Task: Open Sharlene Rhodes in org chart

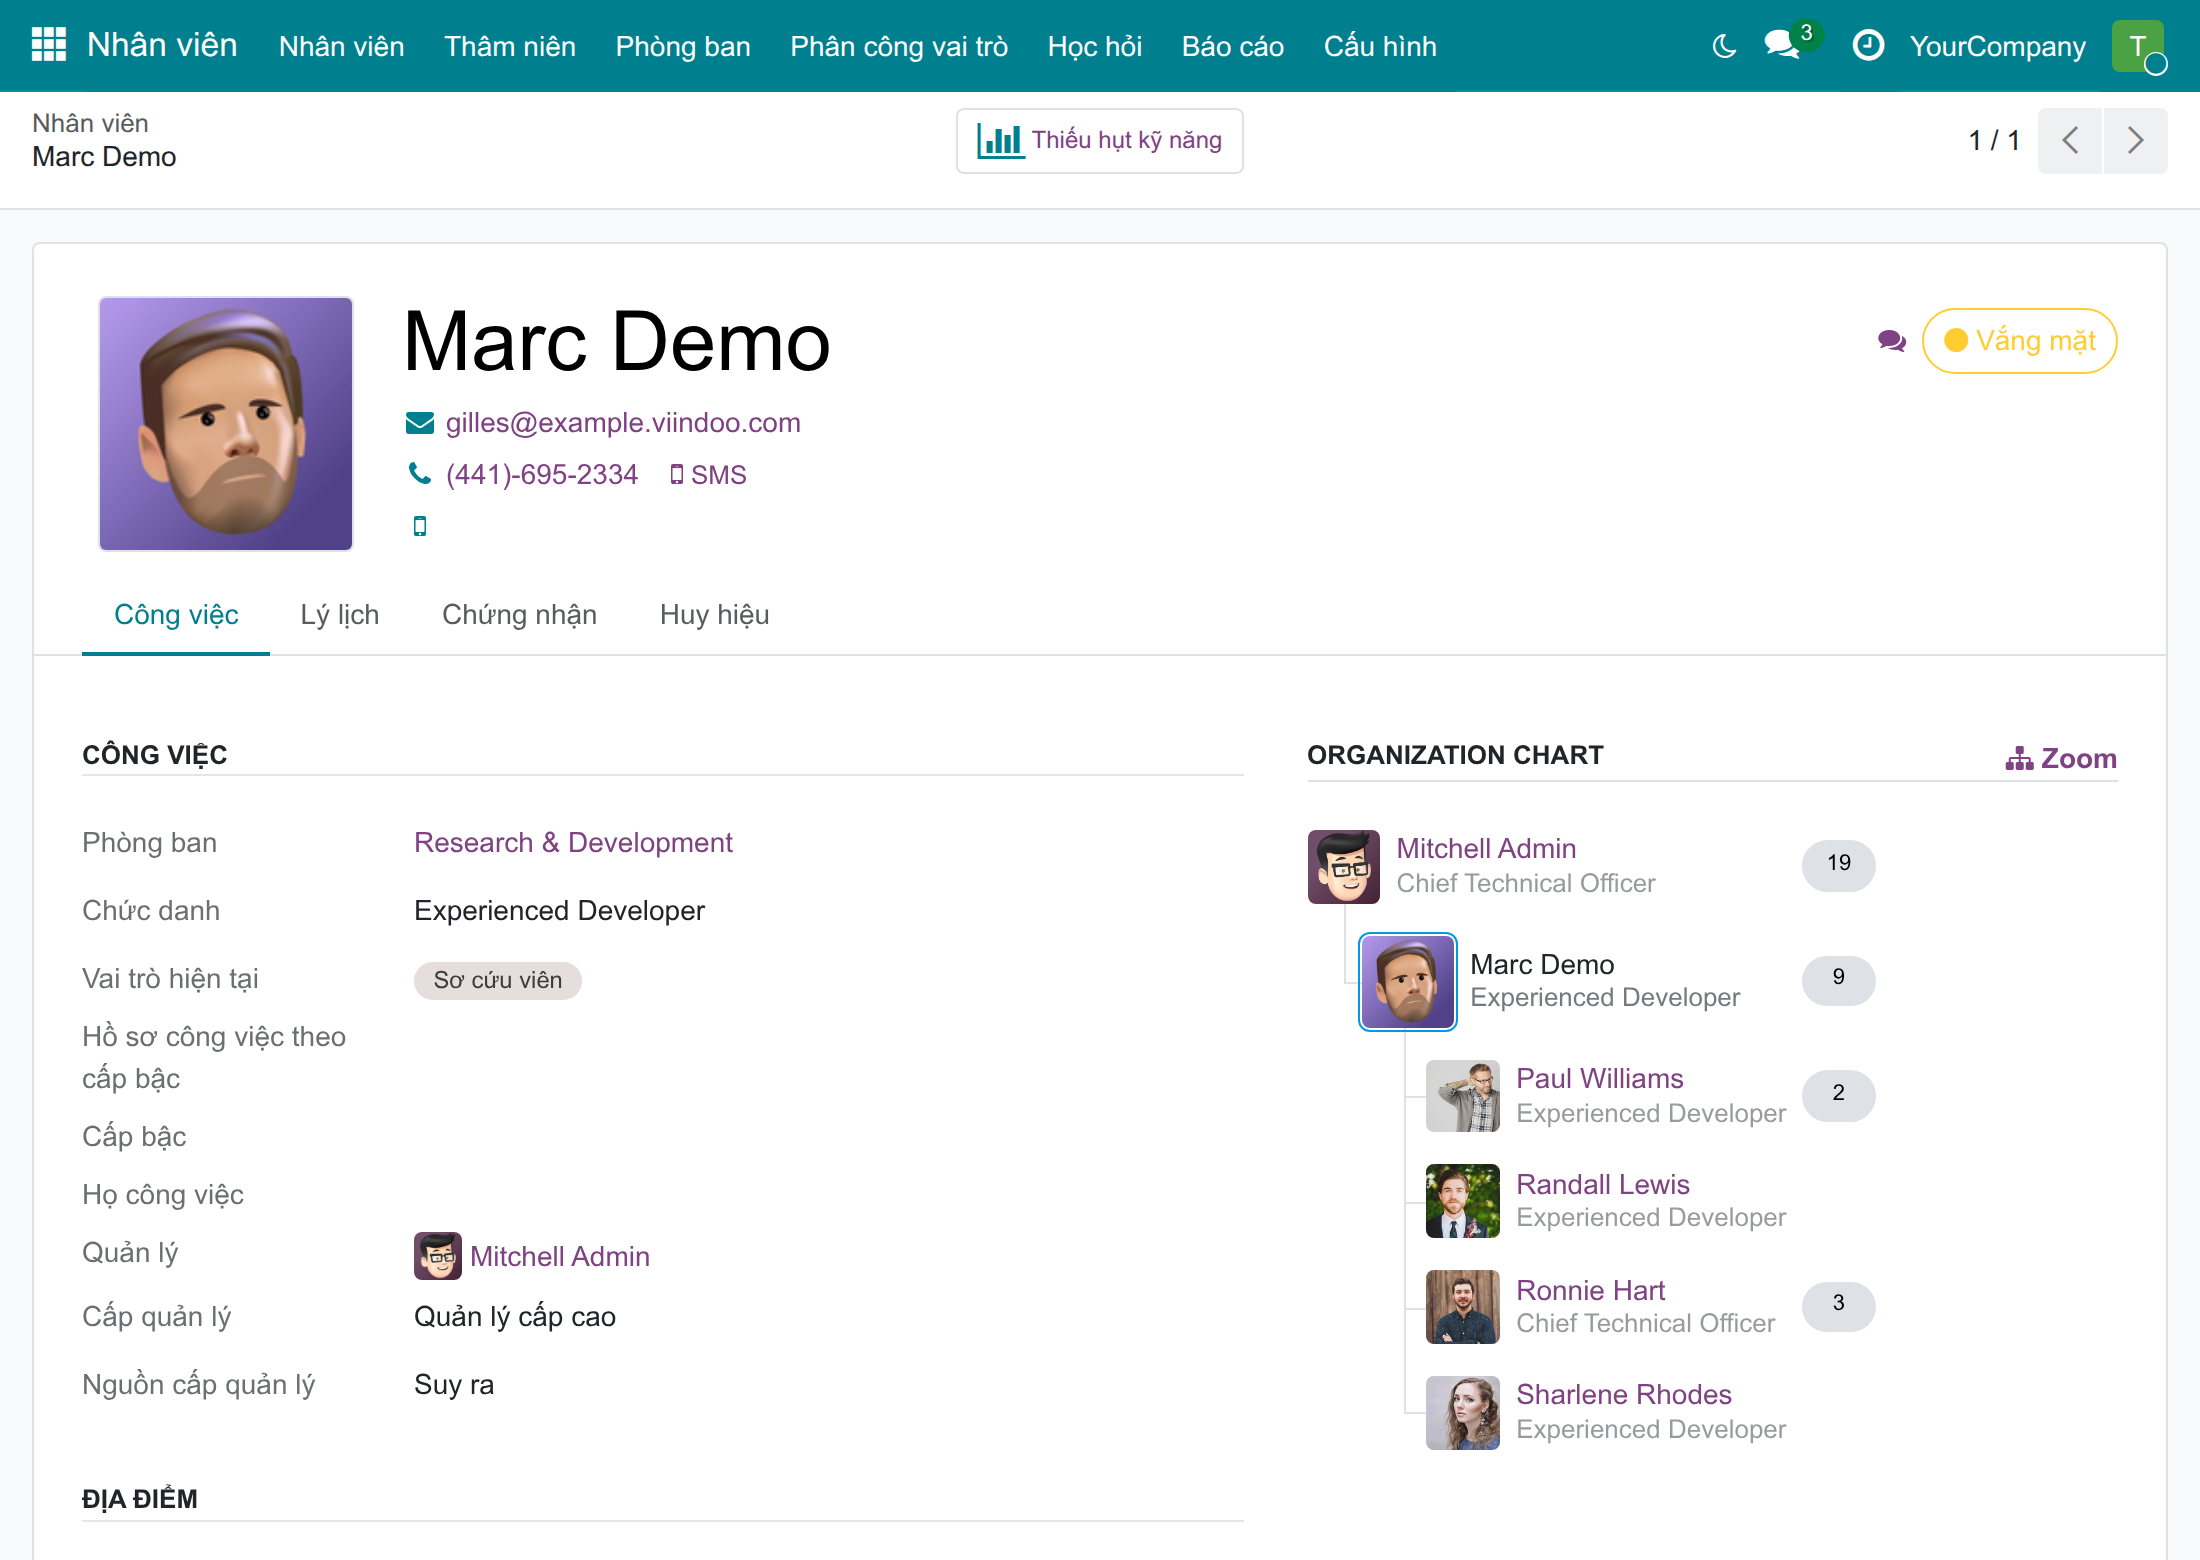Action: (1624, 1394)
